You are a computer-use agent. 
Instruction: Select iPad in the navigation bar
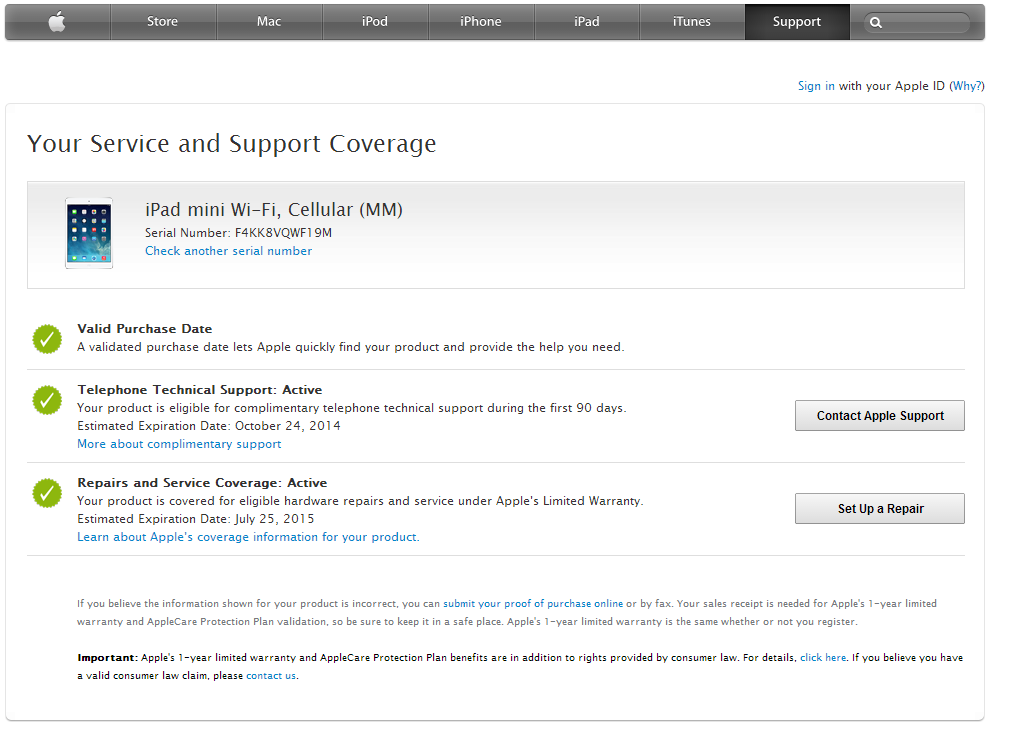pyautogui.click(x=587, y=22)
